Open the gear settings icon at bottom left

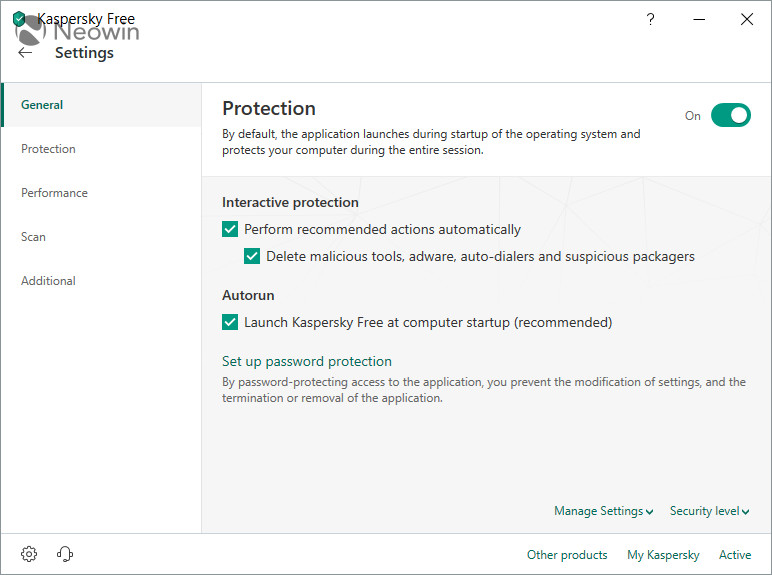(x=29, y=554)
